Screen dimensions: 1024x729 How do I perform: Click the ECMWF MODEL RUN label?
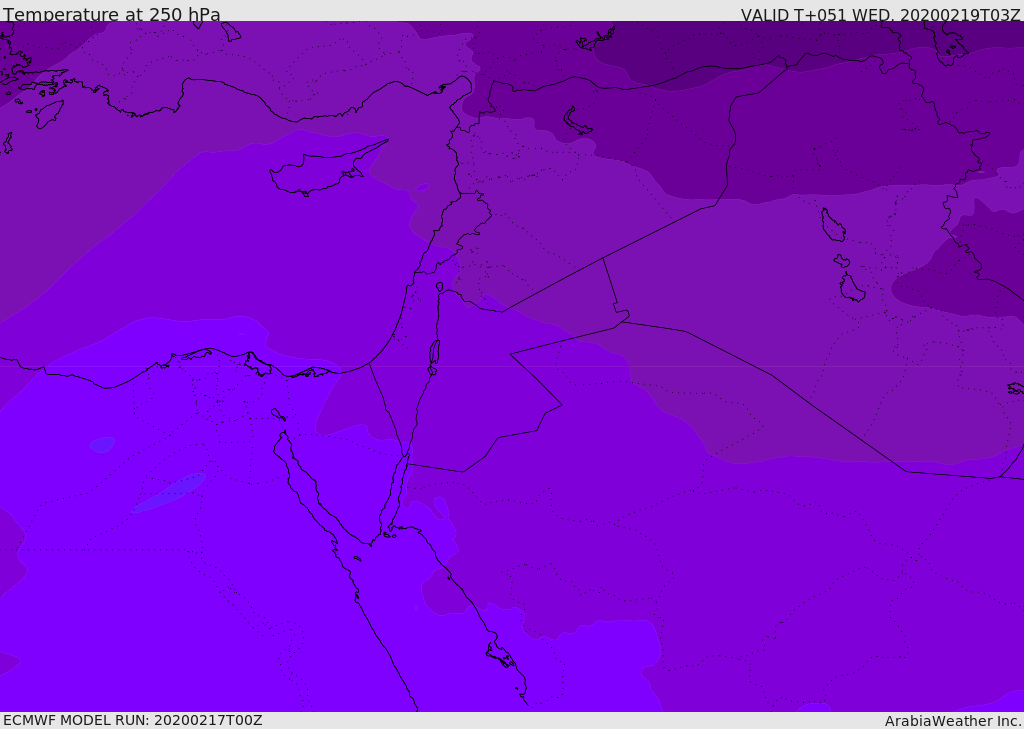click(x=132, y=720)
